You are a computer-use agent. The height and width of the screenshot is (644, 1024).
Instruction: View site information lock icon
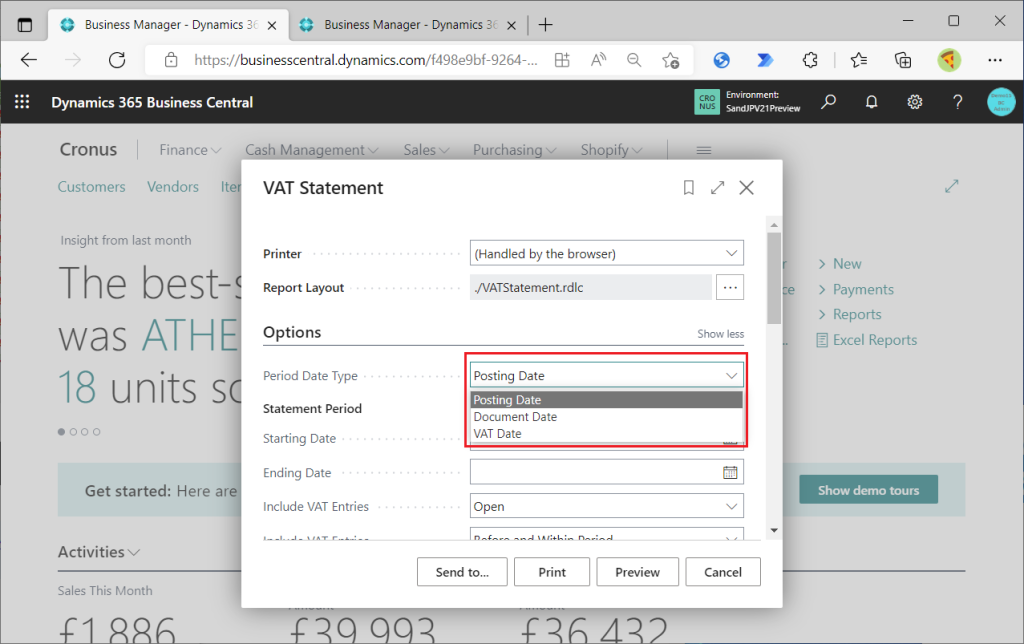click(171, 60)
